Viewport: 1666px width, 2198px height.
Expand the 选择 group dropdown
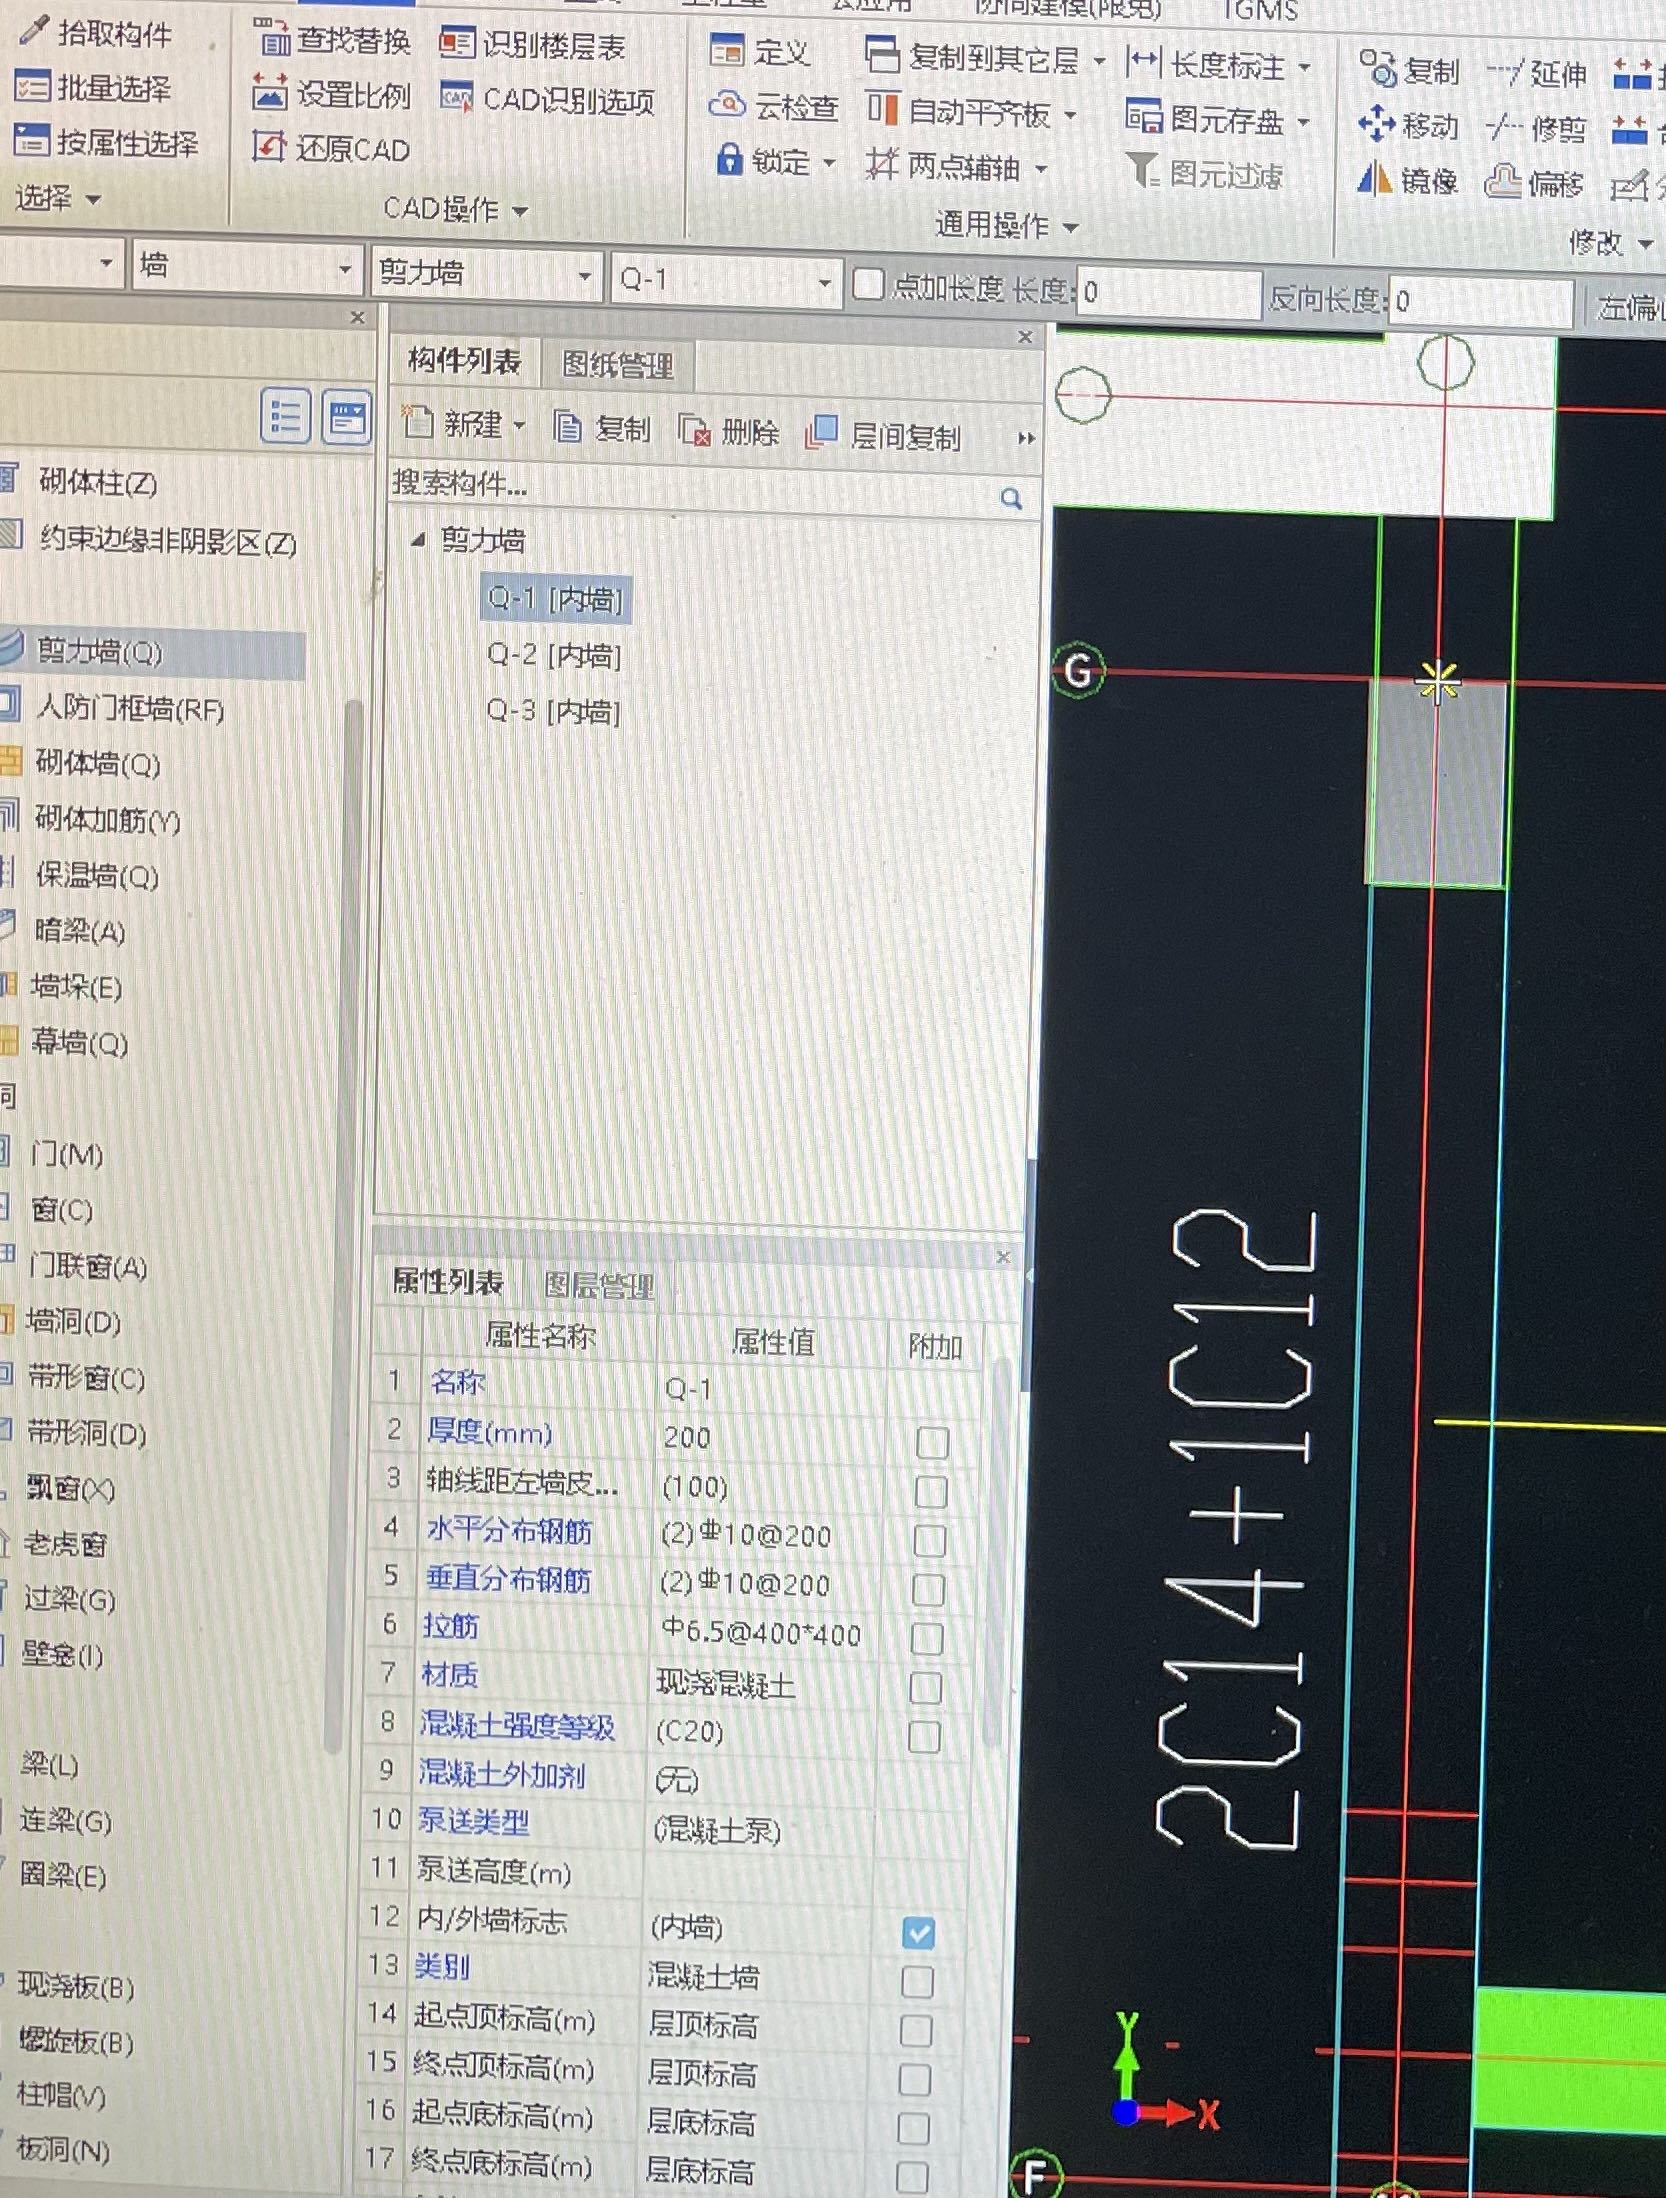(93, 199)
